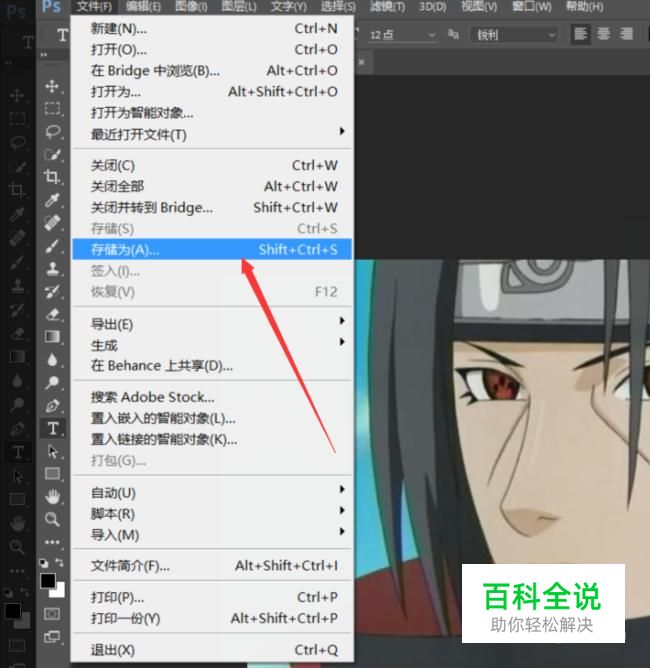
Task: Open the anti-aliasing dropdown showing 锐利
Action: 514,35
